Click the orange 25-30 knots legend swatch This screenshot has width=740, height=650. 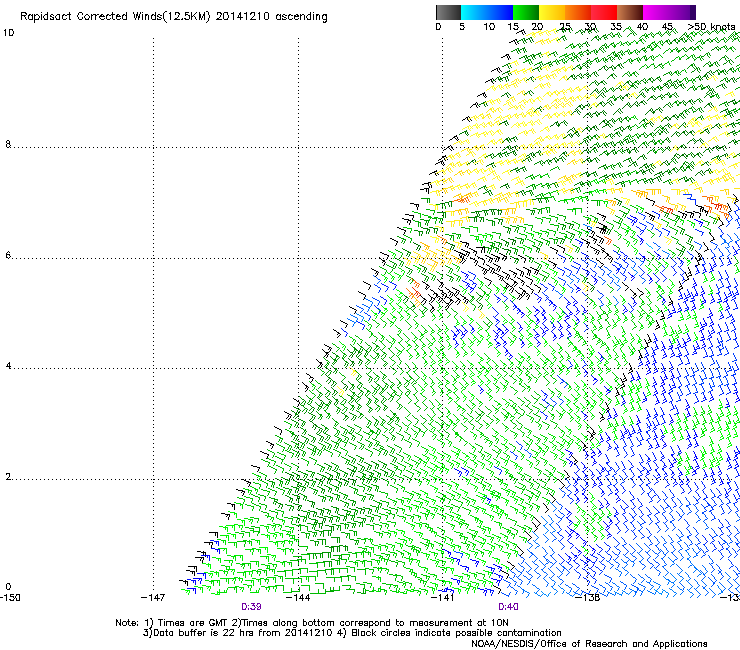[578, 12]
